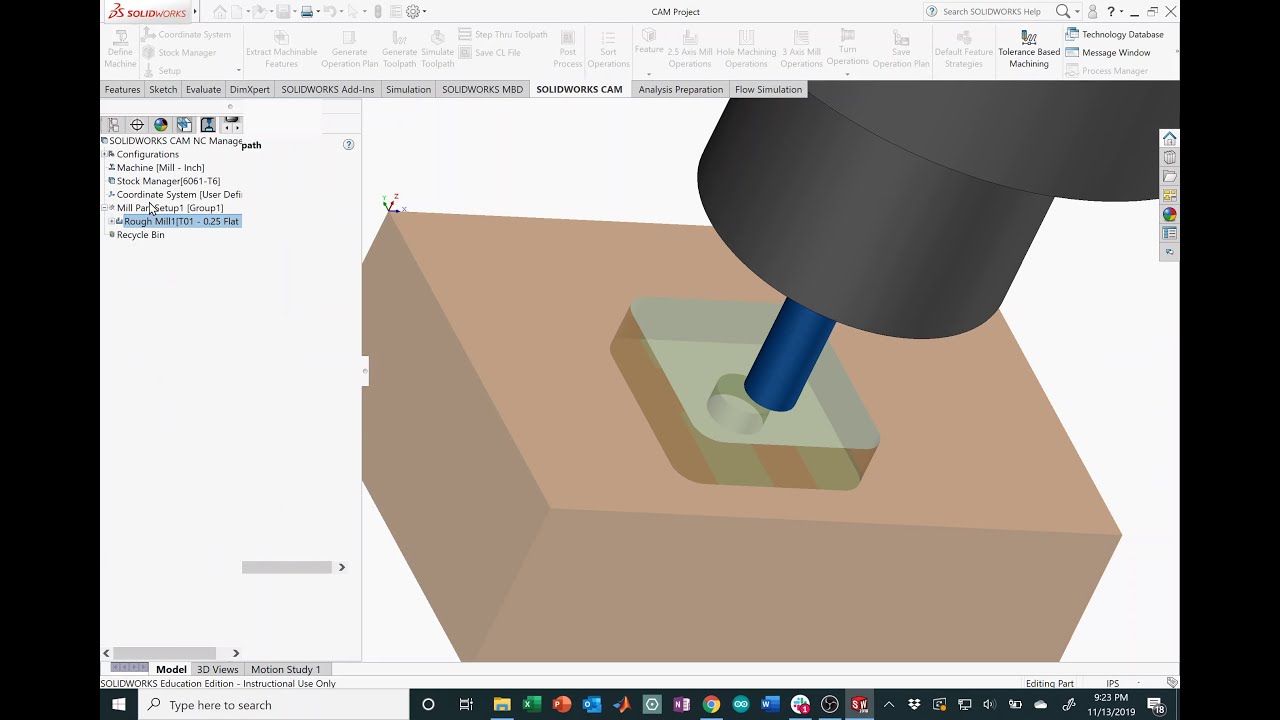Switch to the Sketch tab

pos(163,89)
